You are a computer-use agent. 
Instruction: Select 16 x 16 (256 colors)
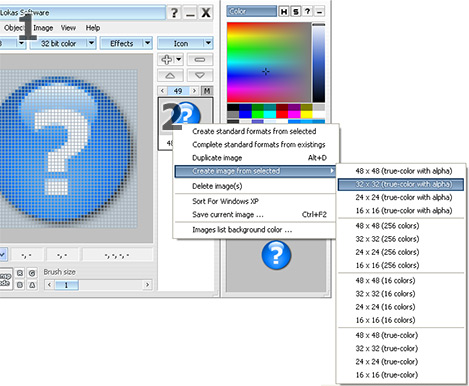tap(401, 265)
